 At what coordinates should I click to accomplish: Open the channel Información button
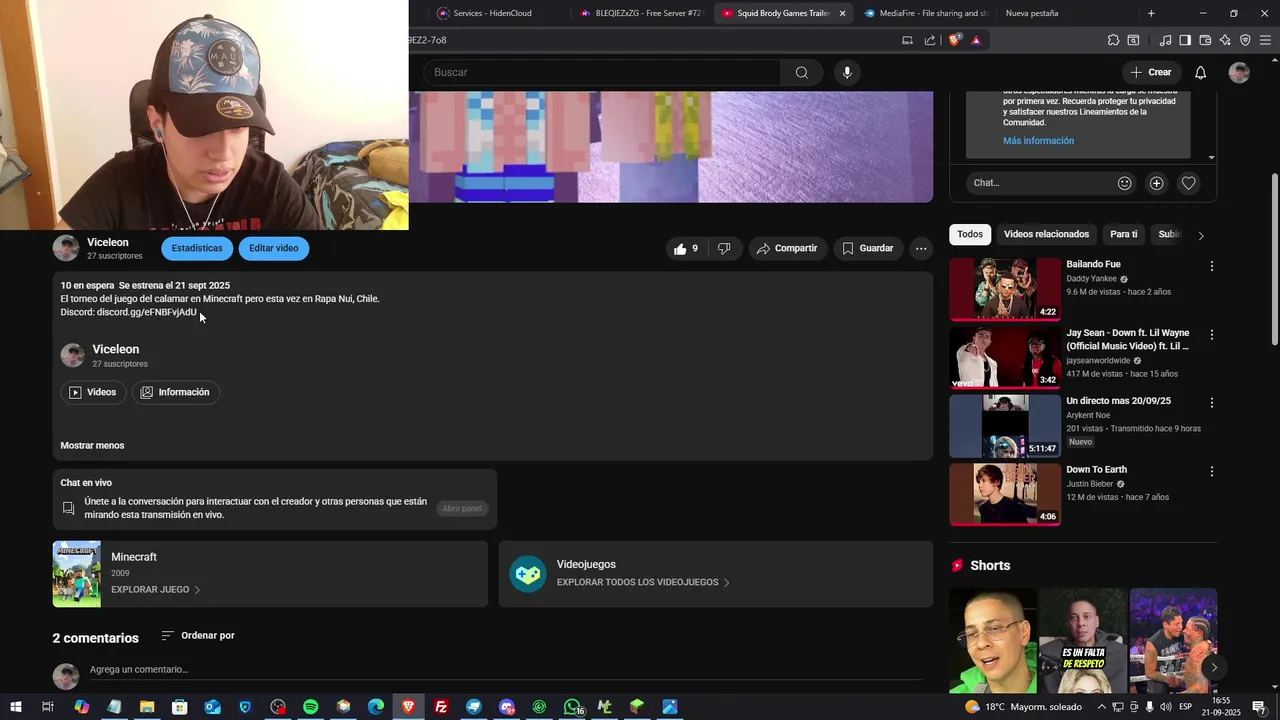click(175, 392)
